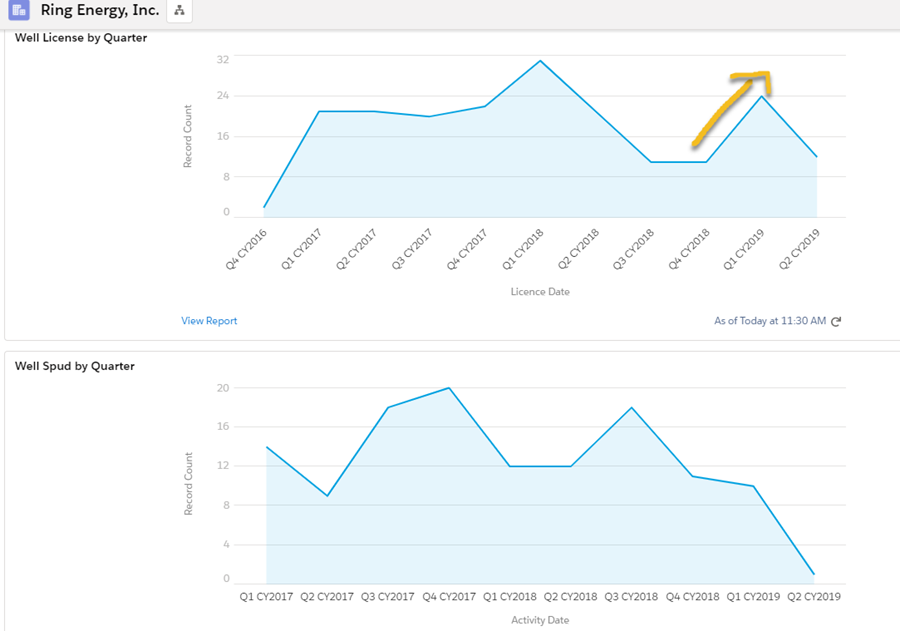Select the Well Spud by Quarter title

(x=75, y=366)
